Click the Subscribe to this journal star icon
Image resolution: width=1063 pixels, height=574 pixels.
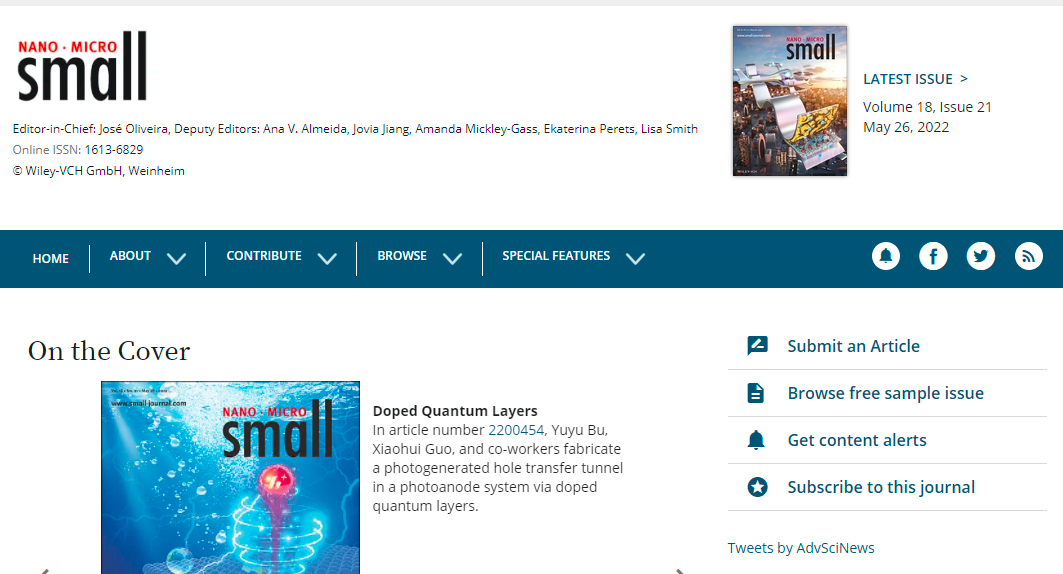pos(757,487)
